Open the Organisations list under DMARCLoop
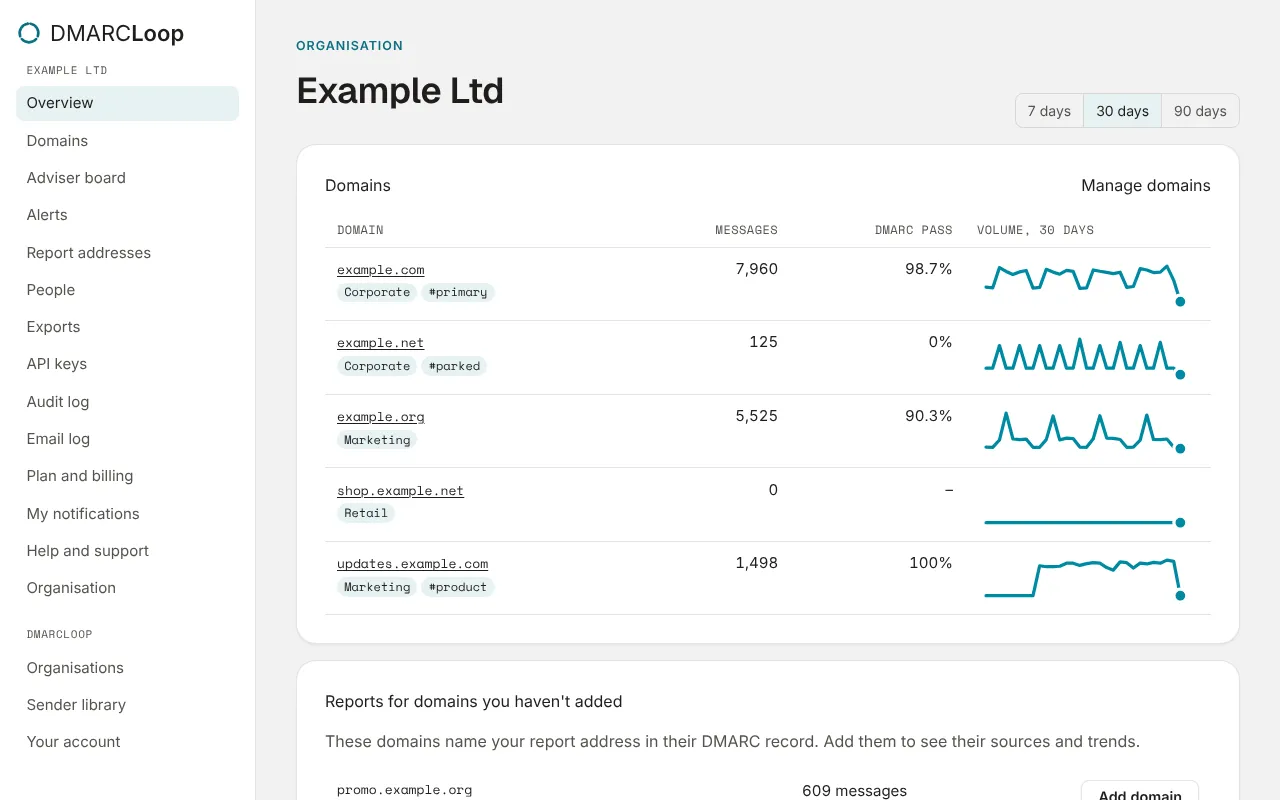The image size is (1280, 800). pyautogui.click(x=127, y=668)
